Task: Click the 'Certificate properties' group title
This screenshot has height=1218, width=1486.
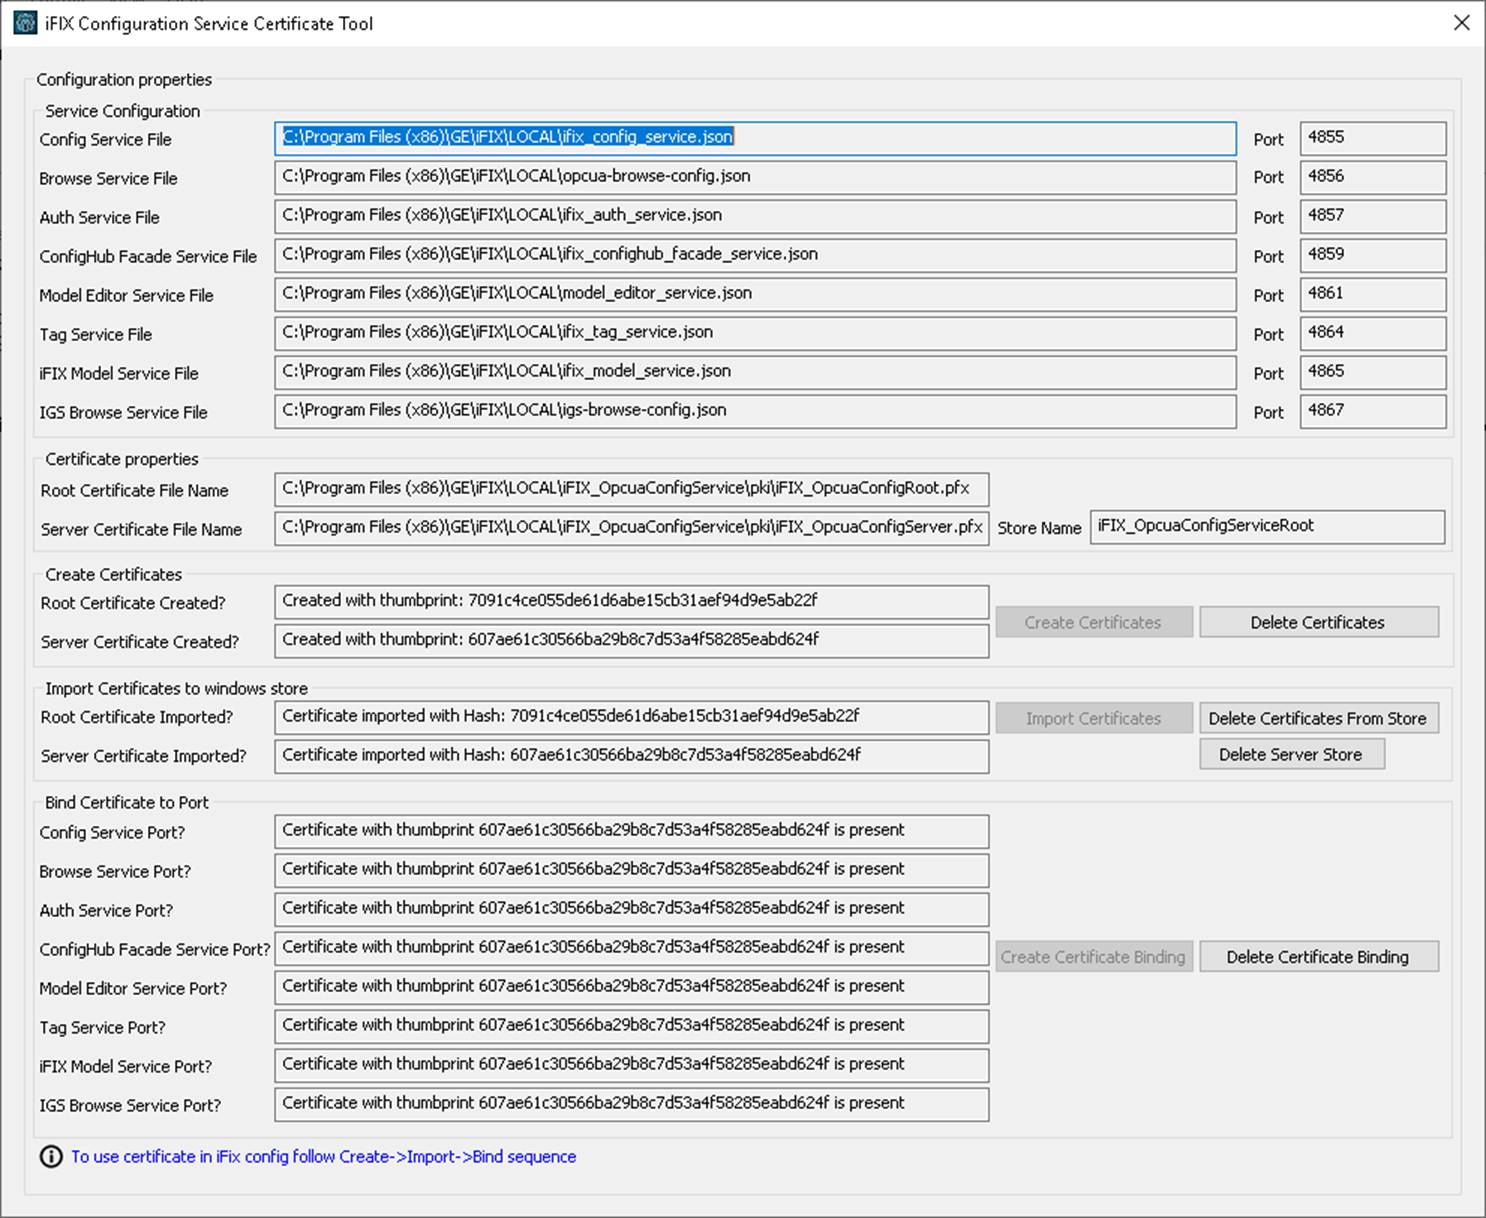Action: point(122,459)
